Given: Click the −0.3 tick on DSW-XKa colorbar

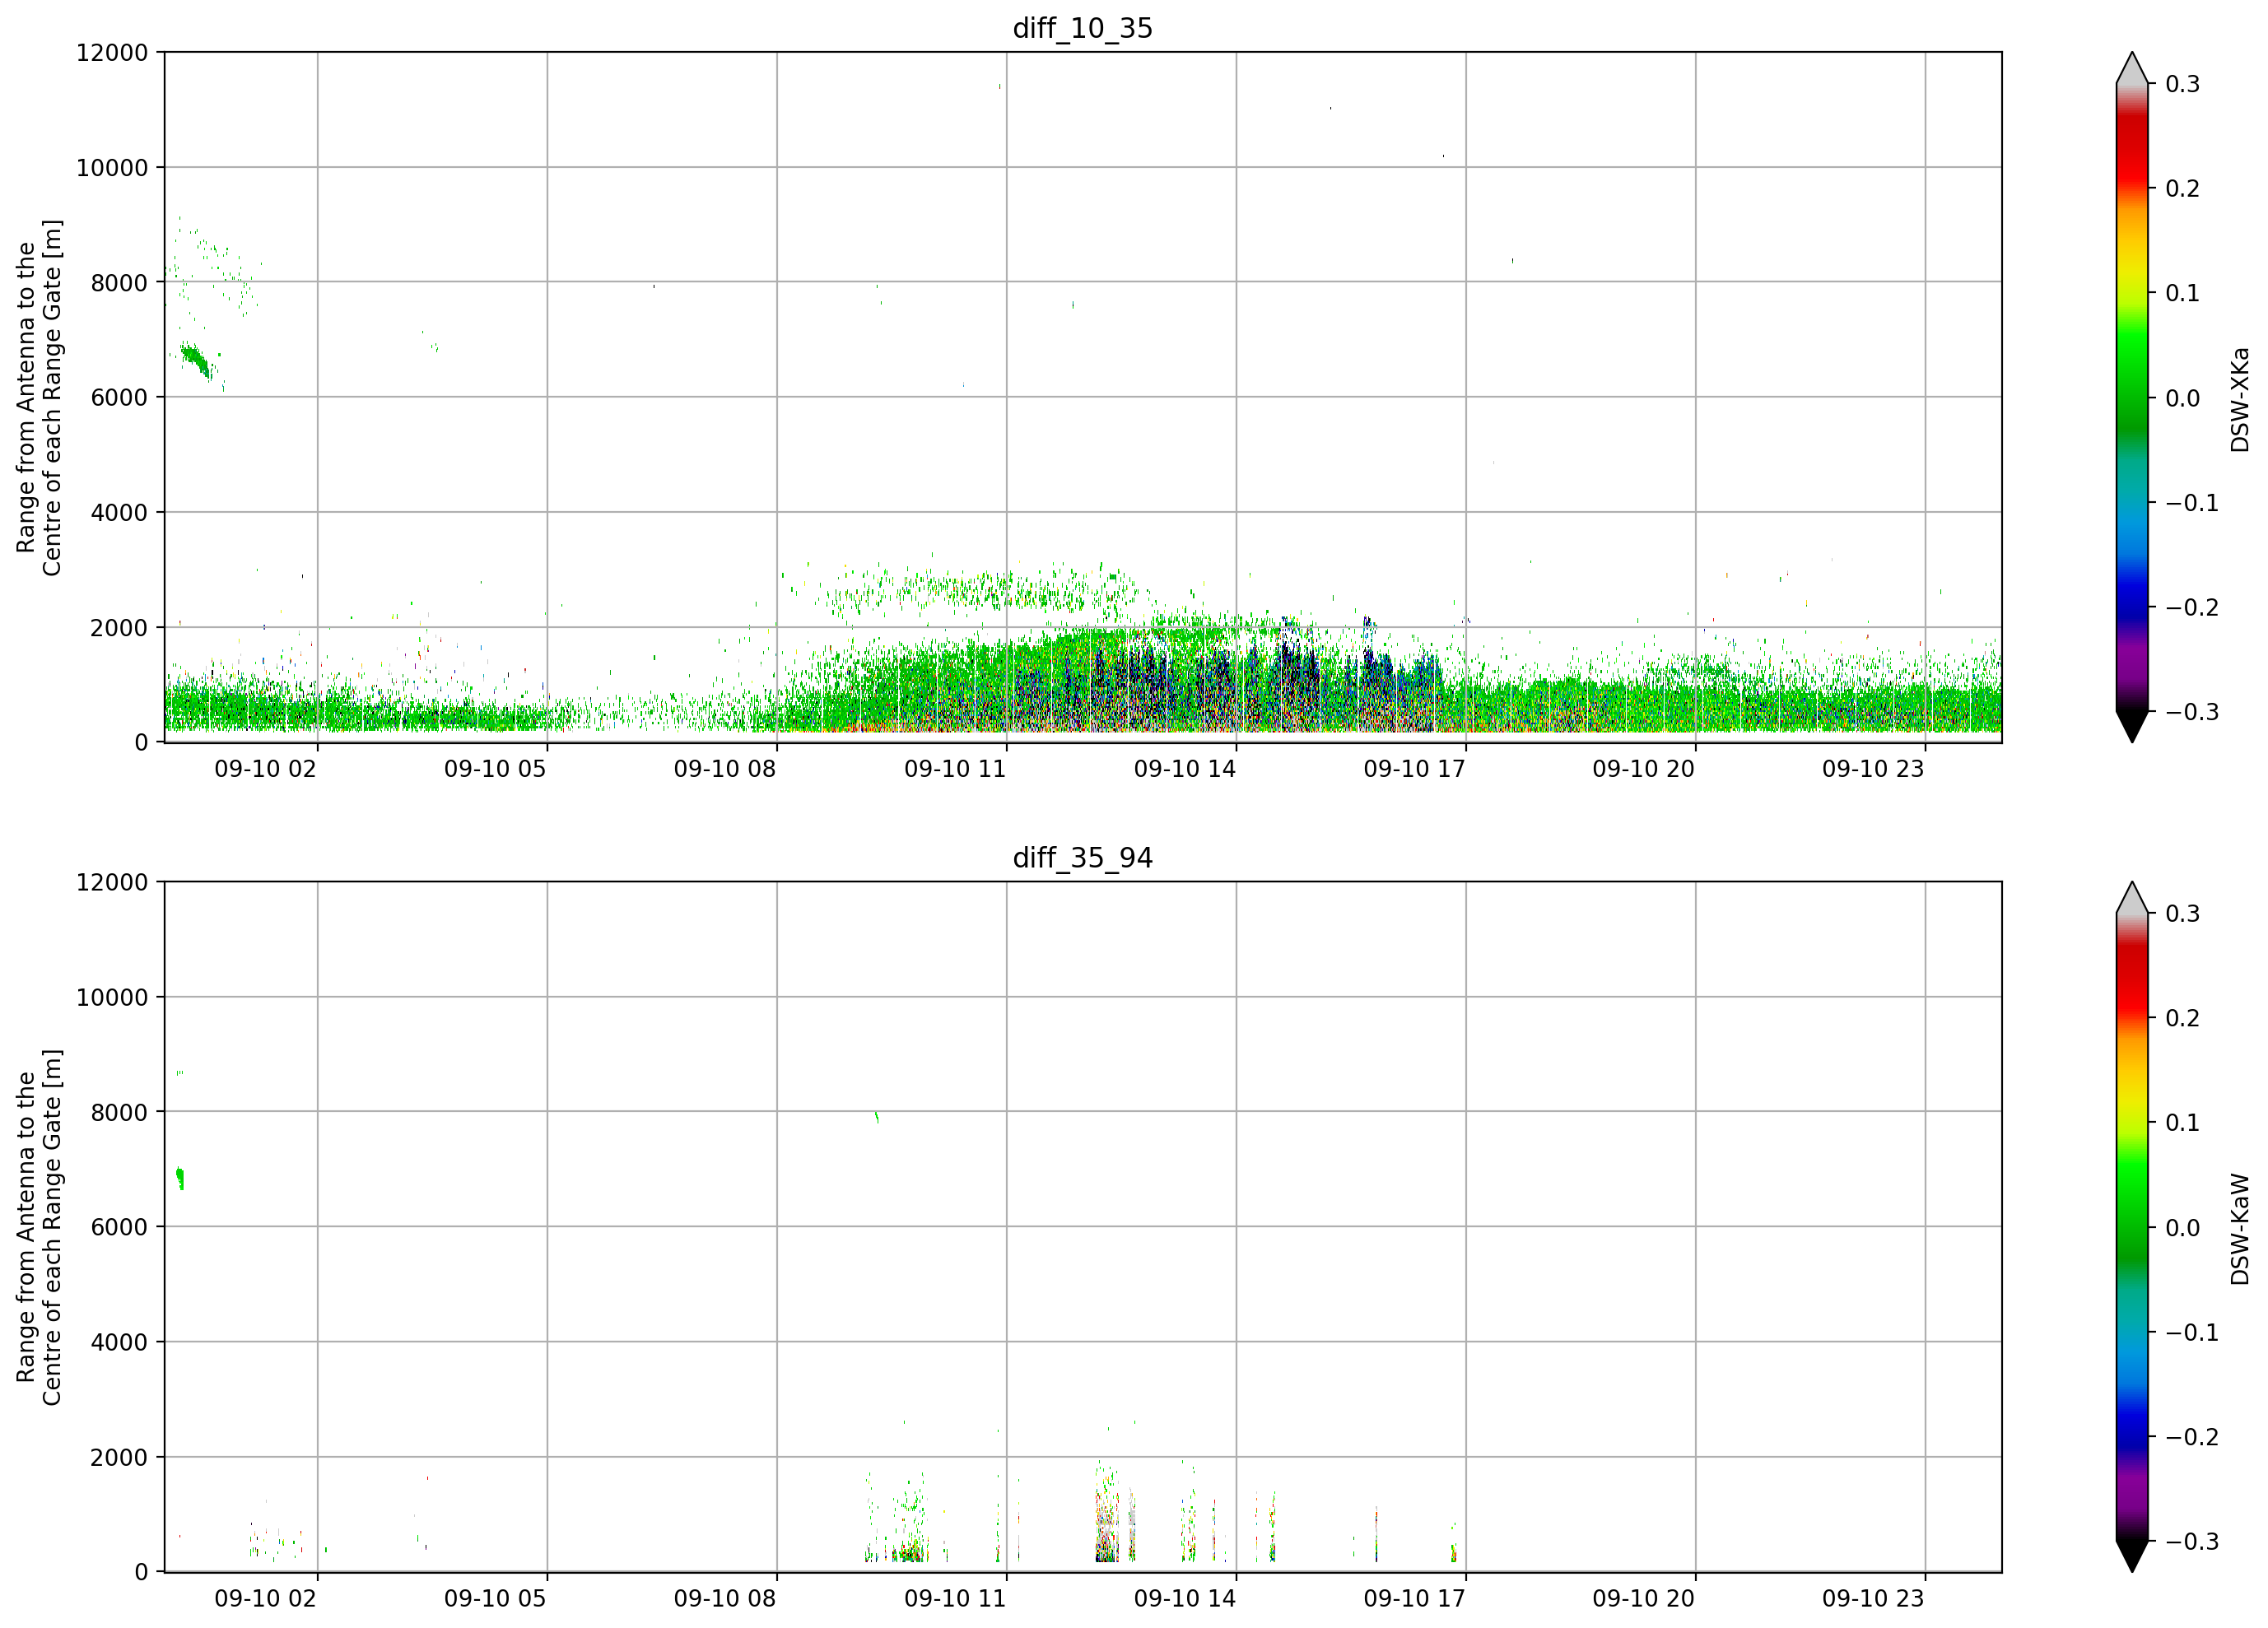Looking at the screenshot, I should 2192,712.
